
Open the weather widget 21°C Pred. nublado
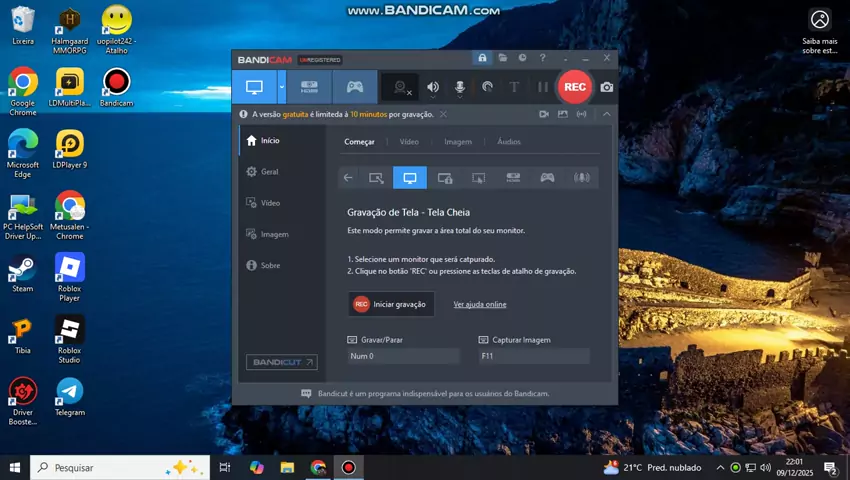pos(652,468)
